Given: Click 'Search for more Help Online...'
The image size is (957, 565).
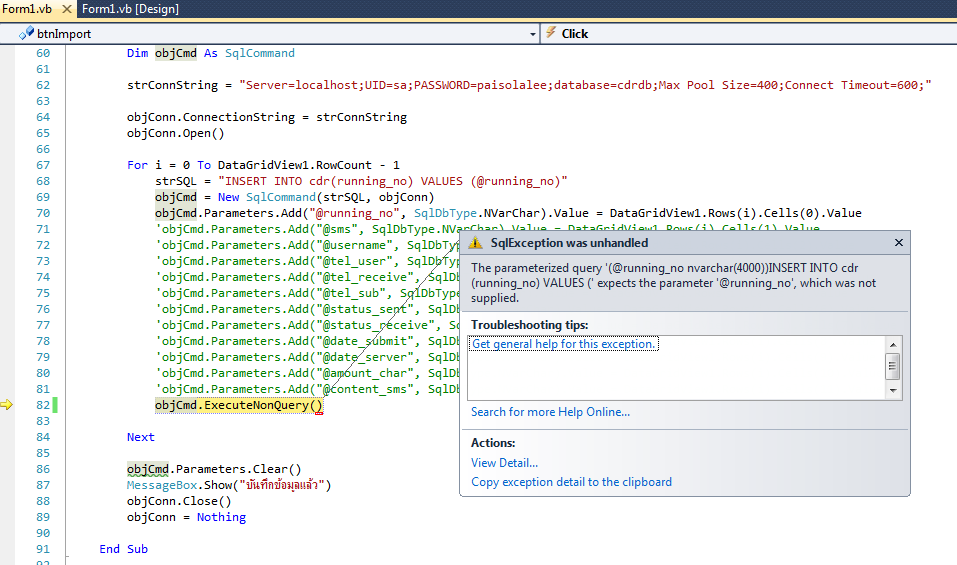Looking at the screenshot, I should (550, 412).
